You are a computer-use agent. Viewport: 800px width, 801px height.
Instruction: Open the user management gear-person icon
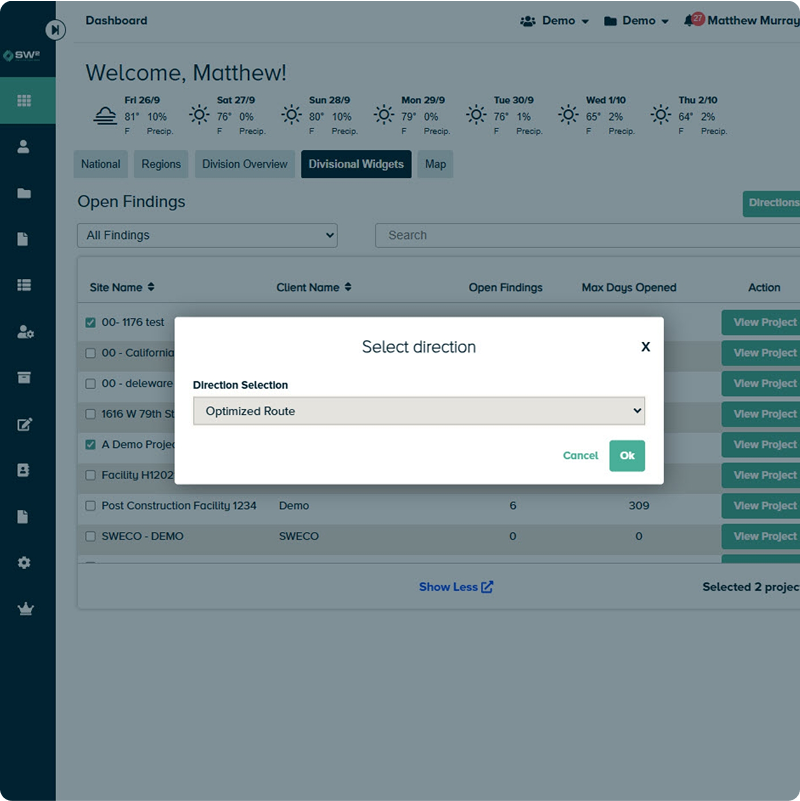pos(25,331)
